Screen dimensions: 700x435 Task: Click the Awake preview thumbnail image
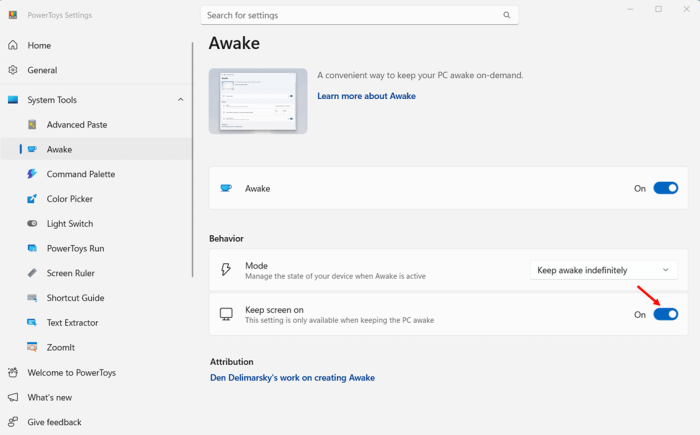[x=258, y=101]
